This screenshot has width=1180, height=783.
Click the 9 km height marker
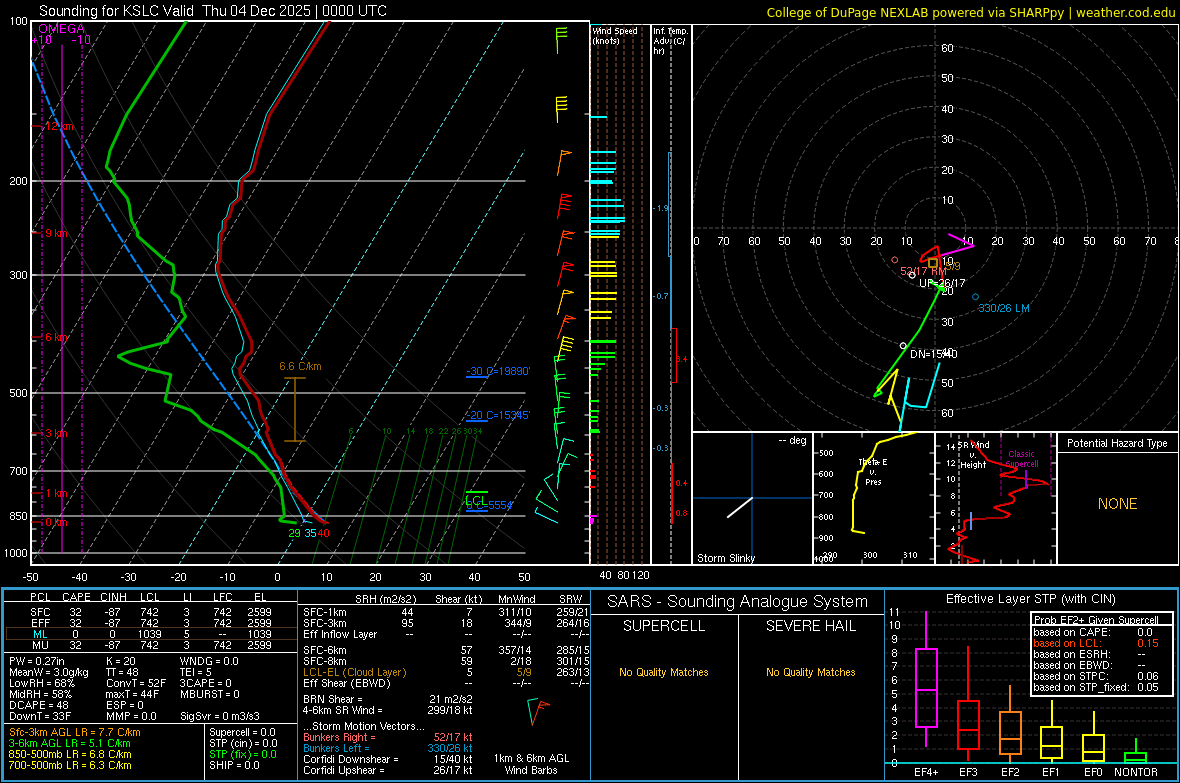pyautogui.click(x=56, y=233)
